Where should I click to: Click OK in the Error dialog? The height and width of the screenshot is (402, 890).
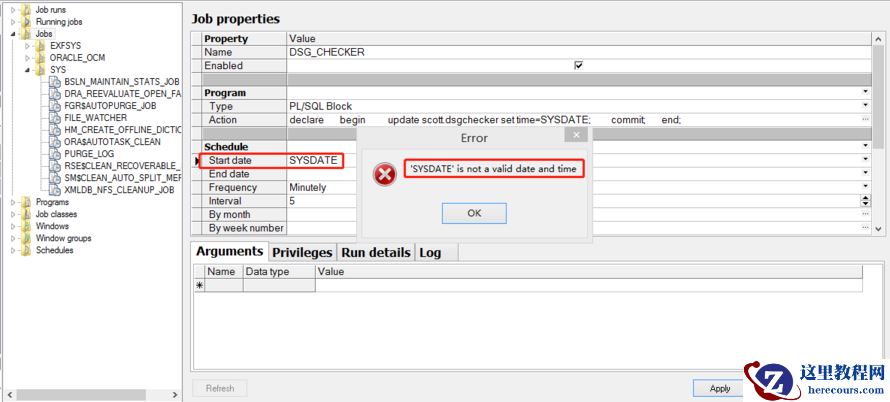474,213
